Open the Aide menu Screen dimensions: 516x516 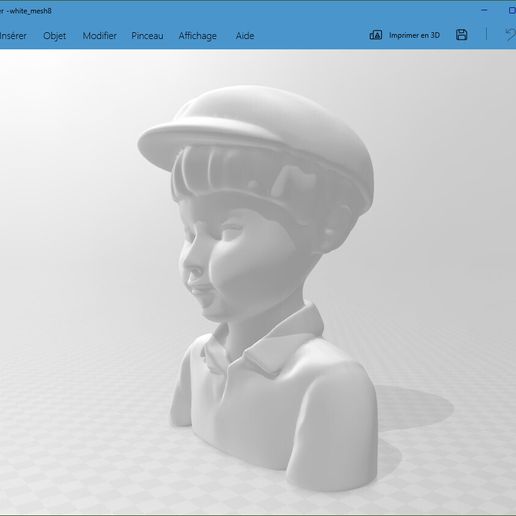click(x=245, y=36)
